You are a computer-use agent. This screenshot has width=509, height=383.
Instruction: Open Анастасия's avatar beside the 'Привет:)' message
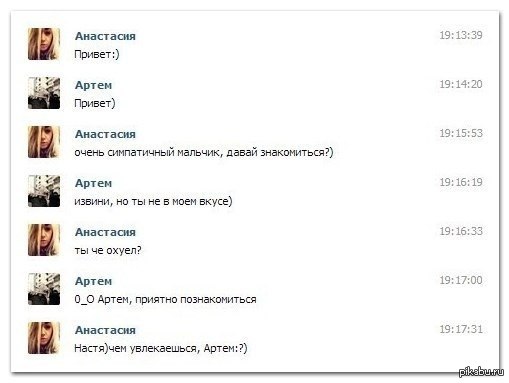point(44,44)
